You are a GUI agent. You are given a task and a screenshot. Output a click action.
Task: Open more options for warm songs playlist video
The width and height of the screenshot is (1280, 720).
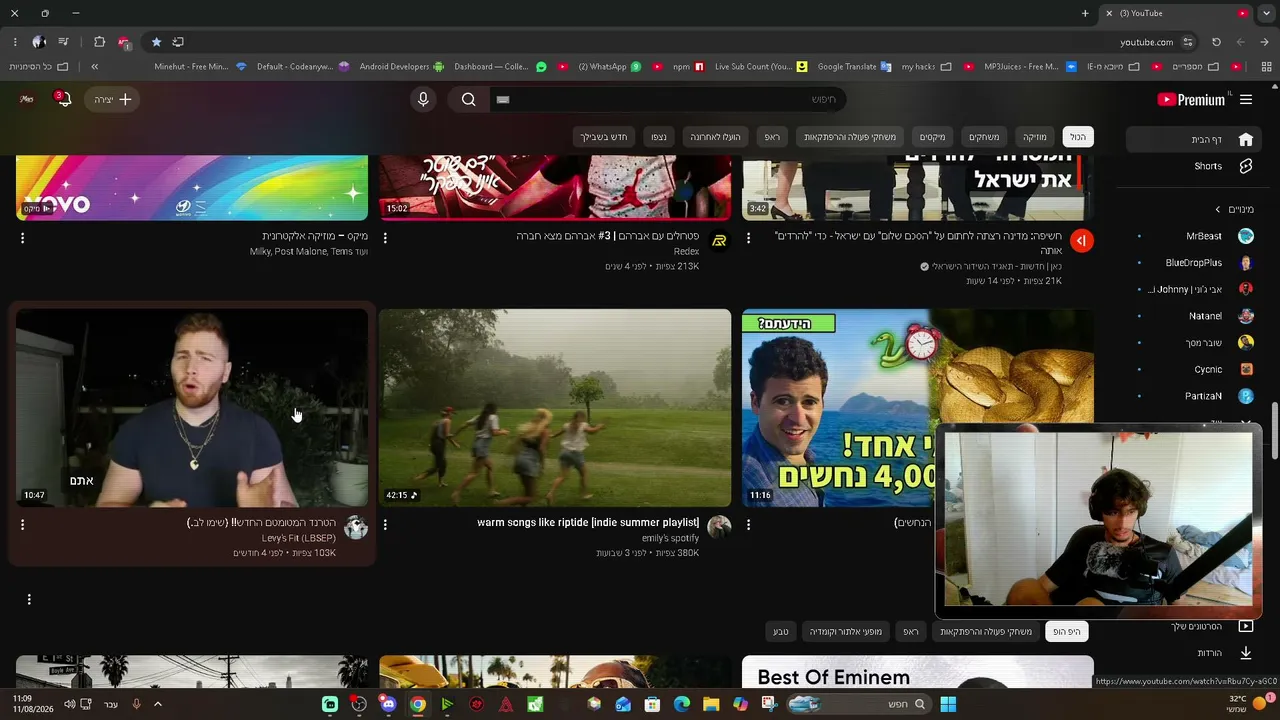click(385, 524)
